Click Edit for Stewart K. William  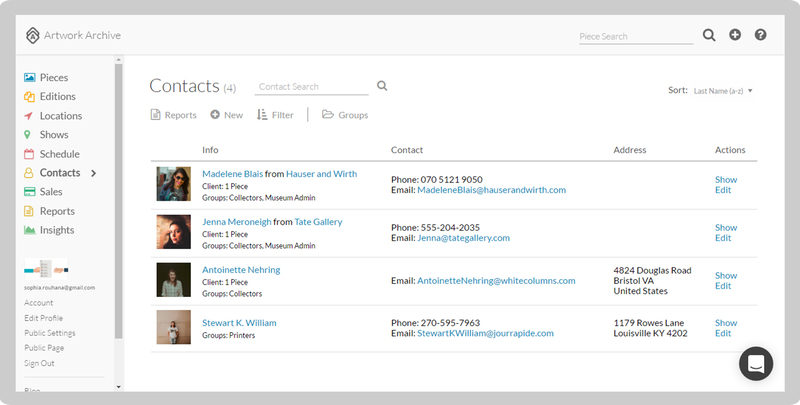(723, 334)
